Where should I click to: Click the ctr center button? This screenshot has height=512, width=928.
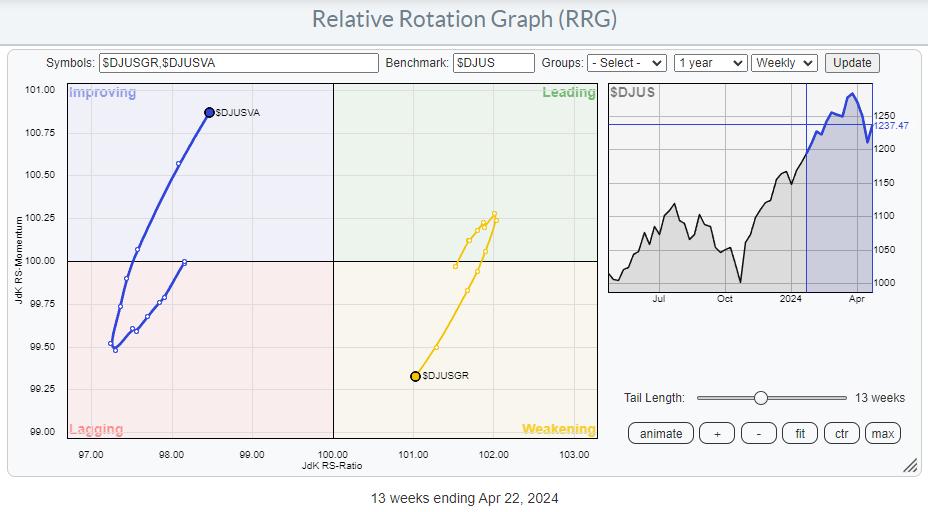(841, 433)
